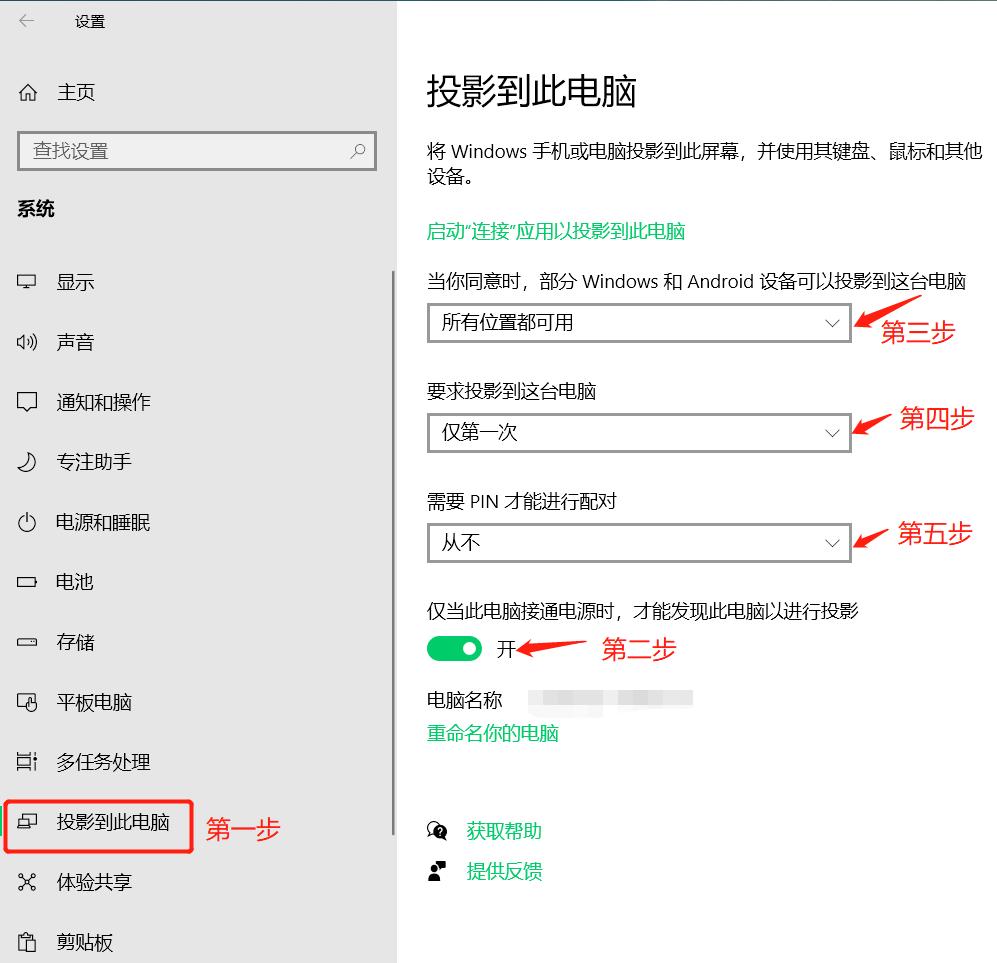Navigate back with the arrow button
997x963 pixels.
26,21
